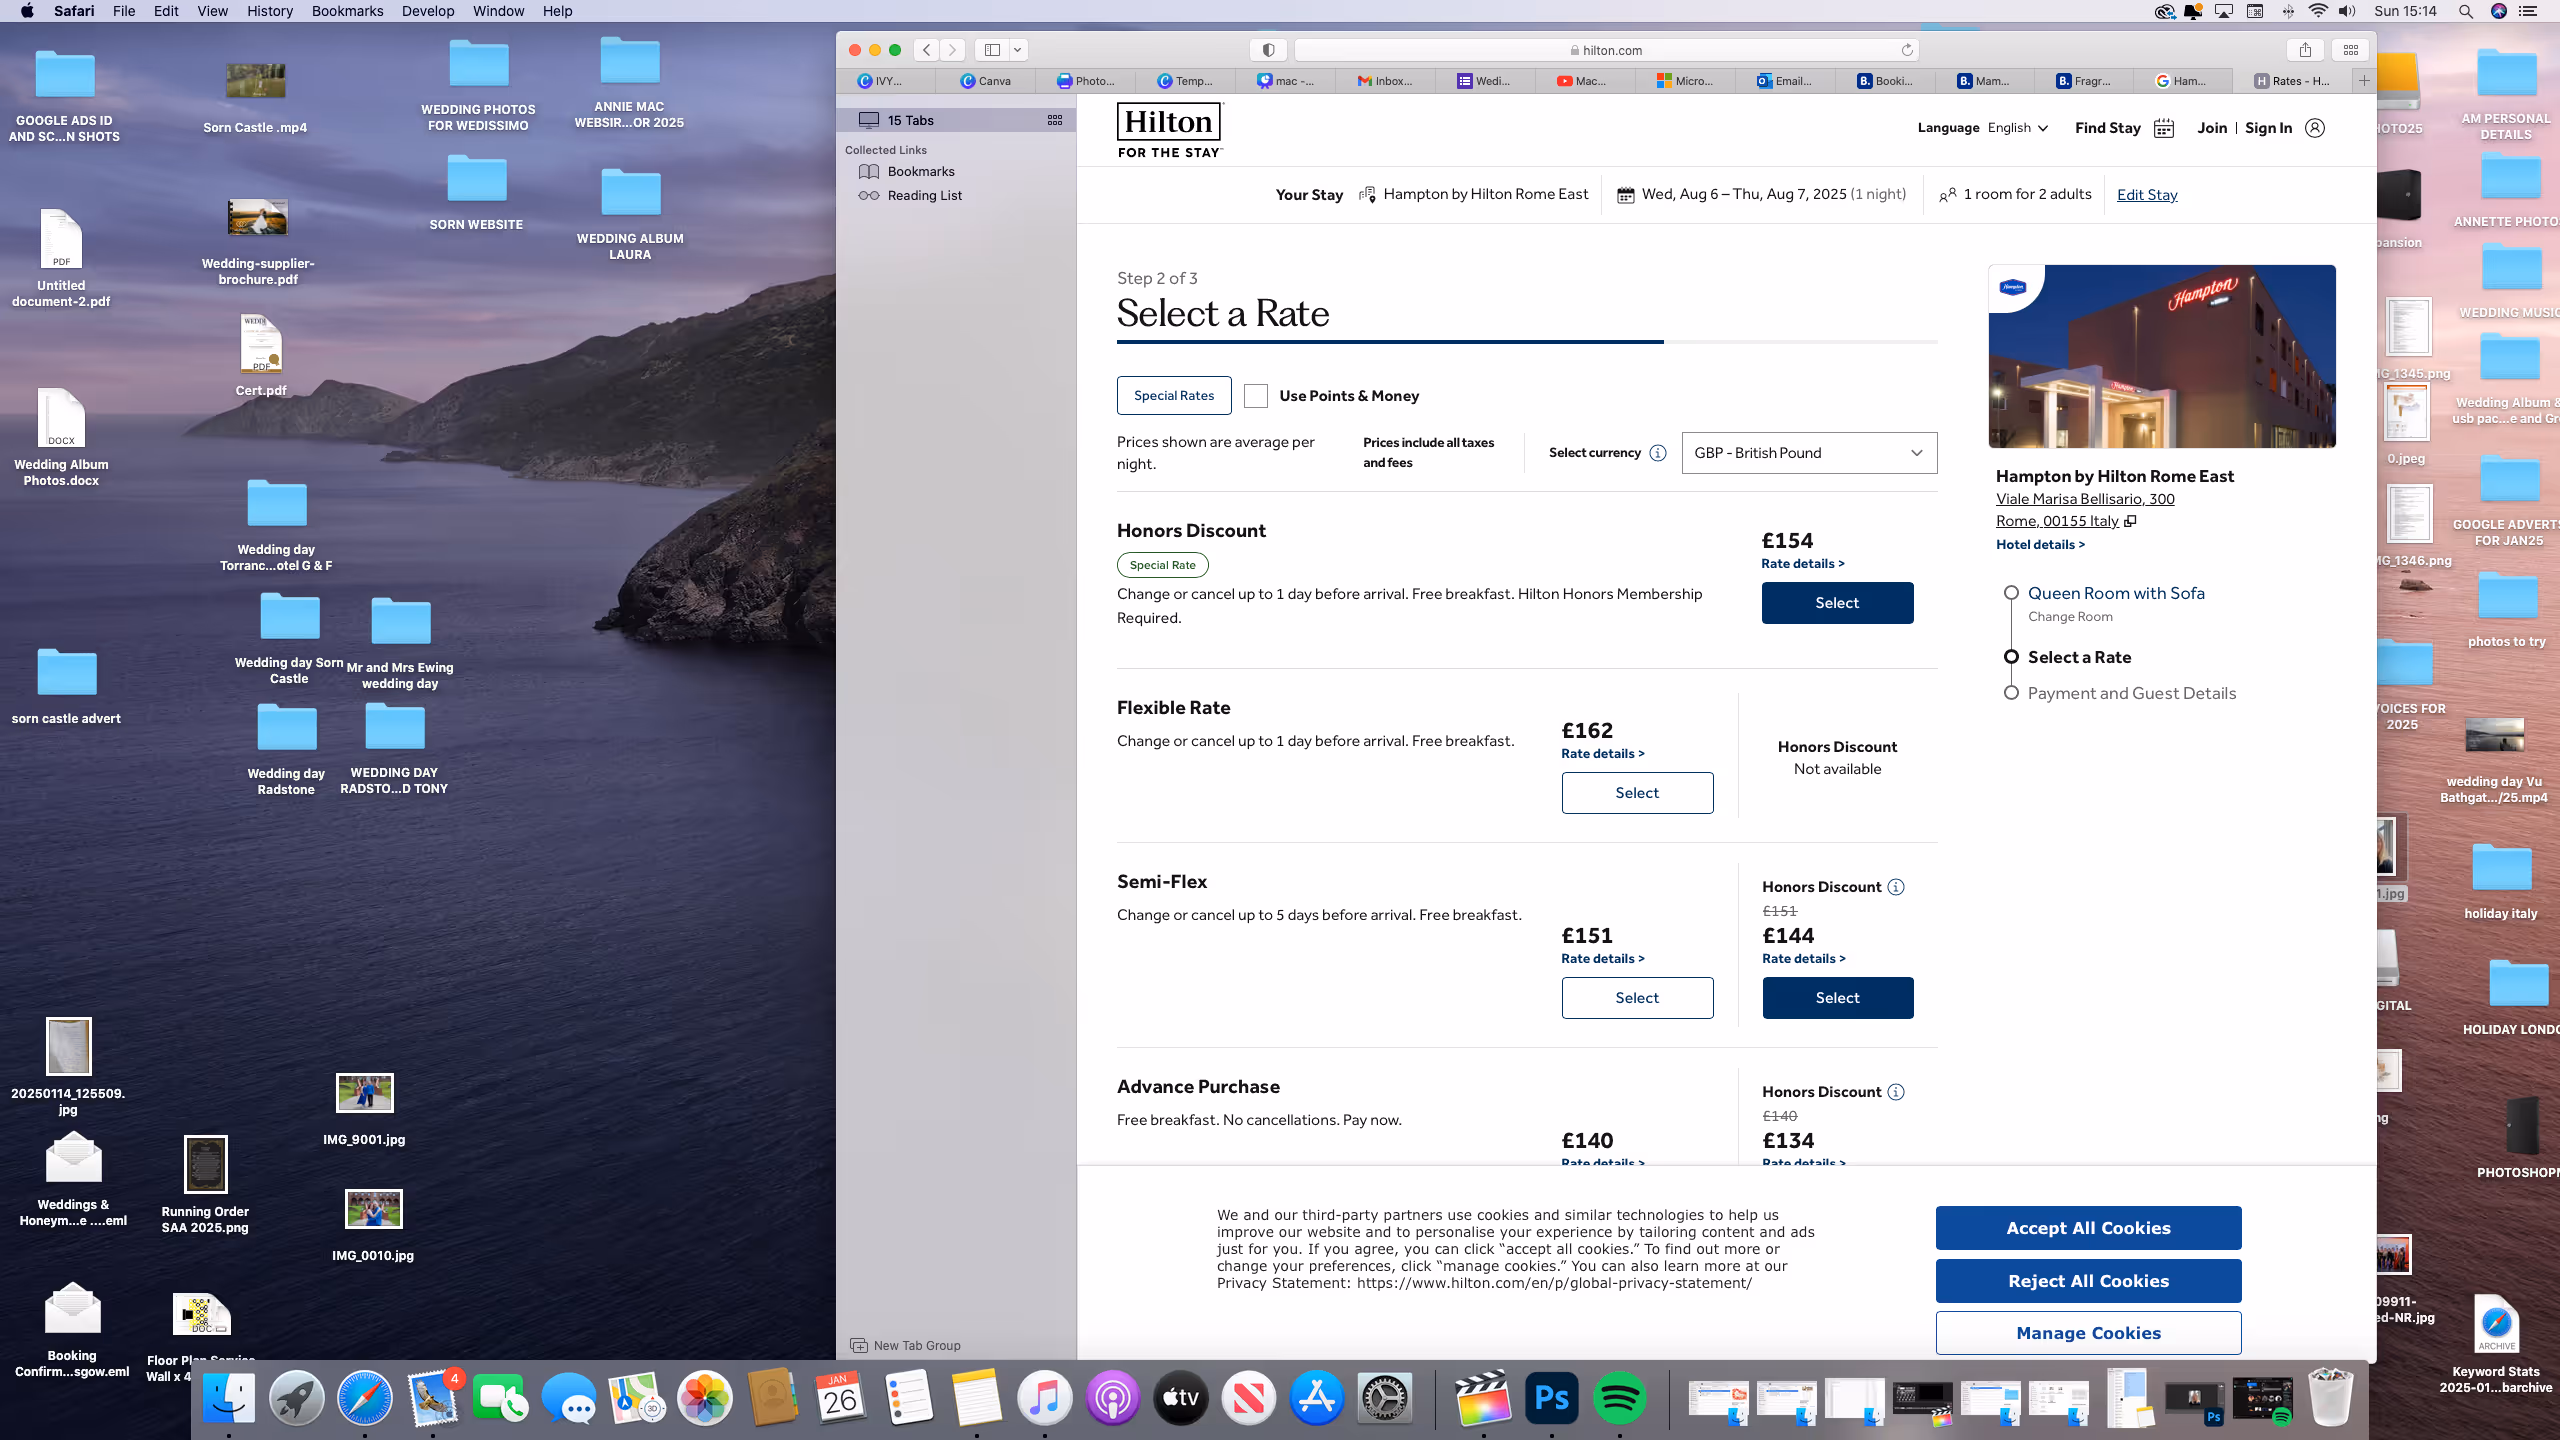Click the Sign In profile icon
The height and width of the screenshot is (1440, 2560).
2314,128
